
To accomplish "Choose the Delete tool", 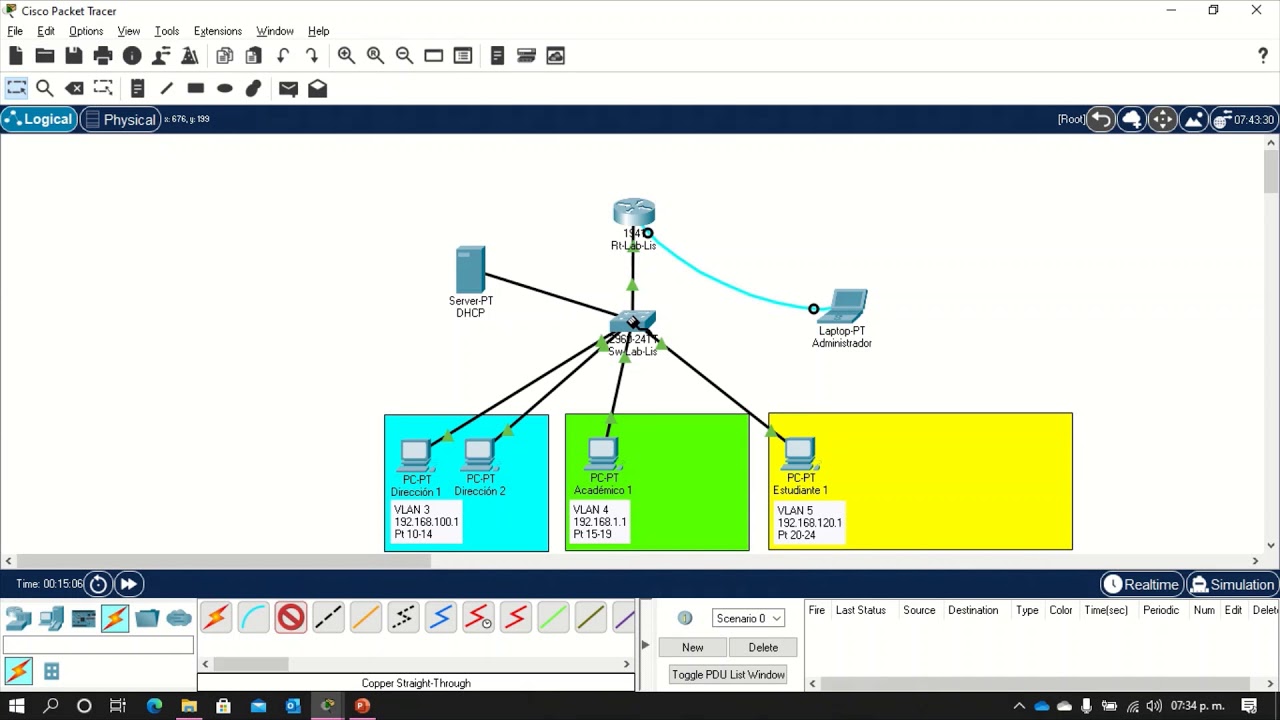I will click(x=74, y=88).
